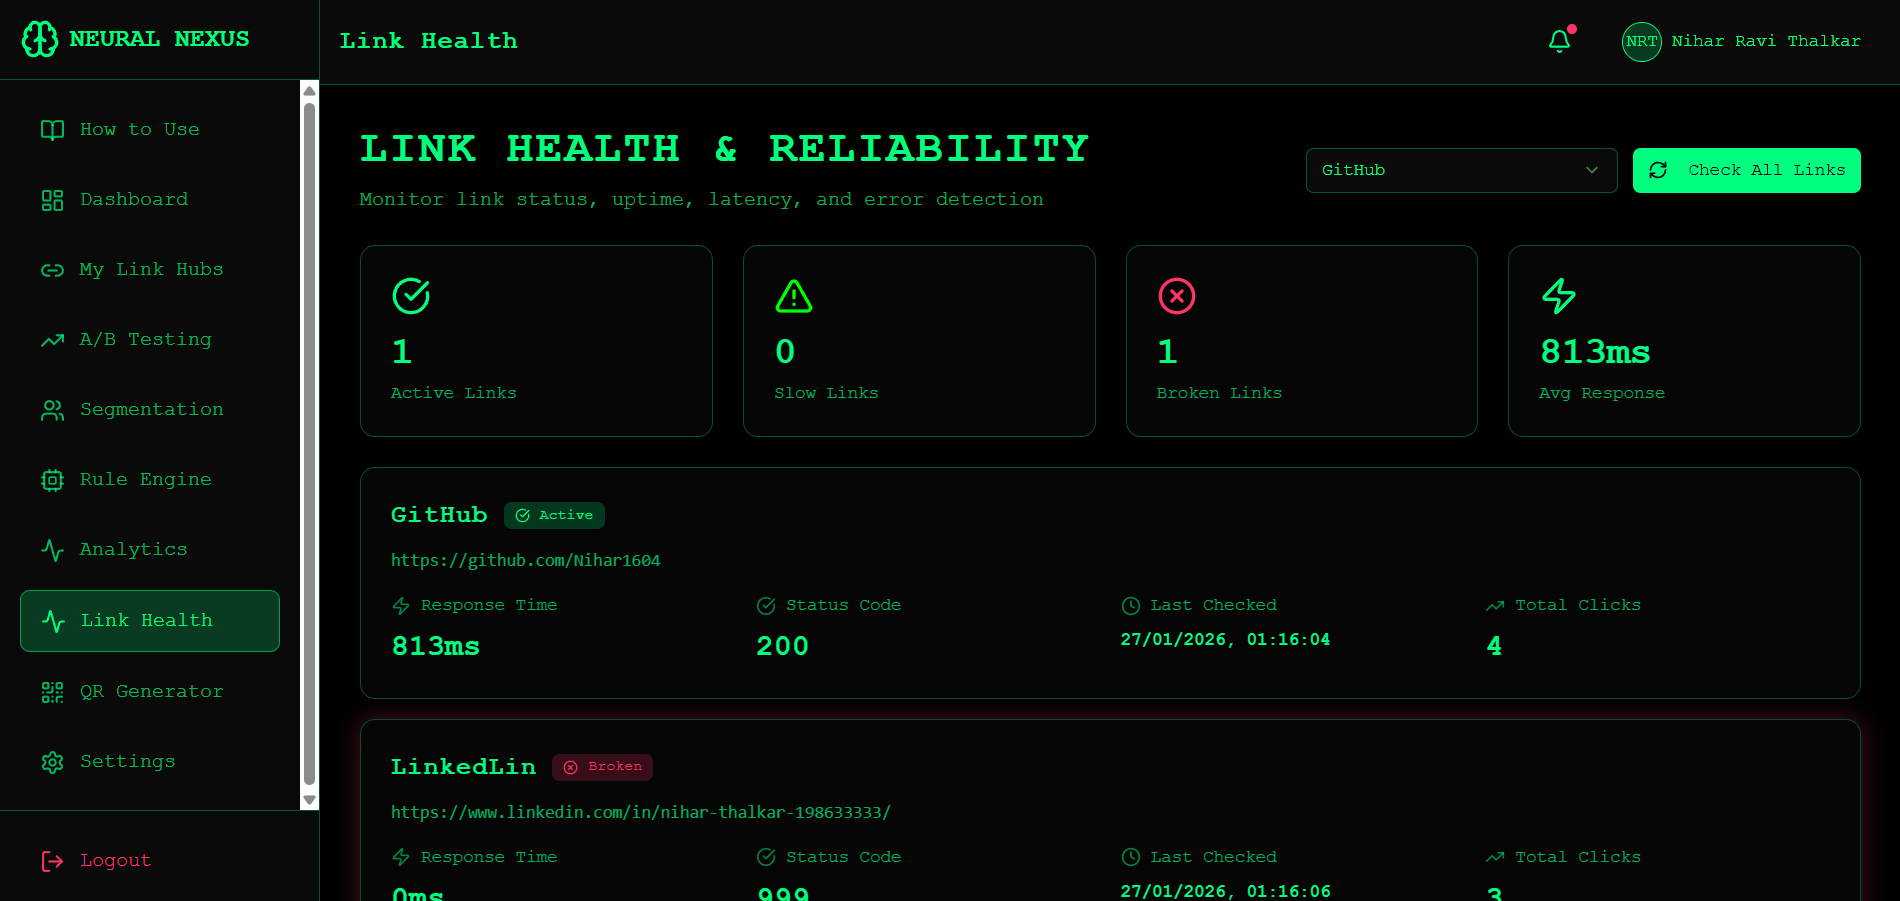This screenshot has width=1900, height=901.
Task: Click the refresh icon in Check All Links
Action: (x=1658, y=170)
